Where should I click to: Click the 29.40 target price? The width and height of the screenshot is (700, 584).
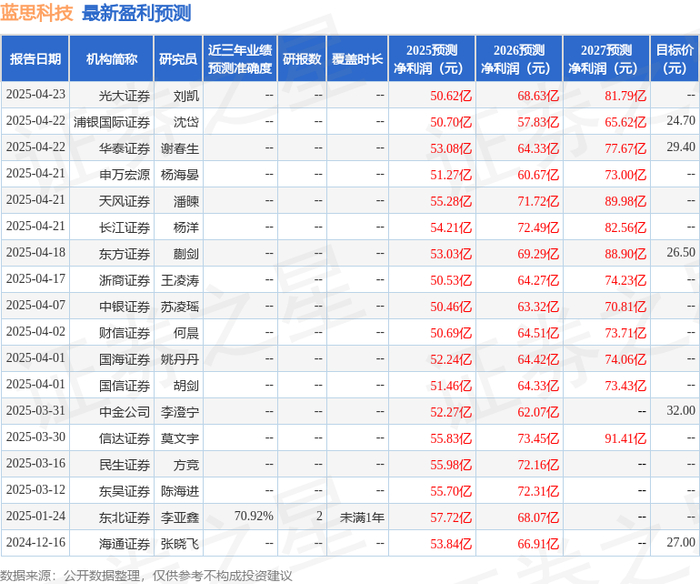681,147
